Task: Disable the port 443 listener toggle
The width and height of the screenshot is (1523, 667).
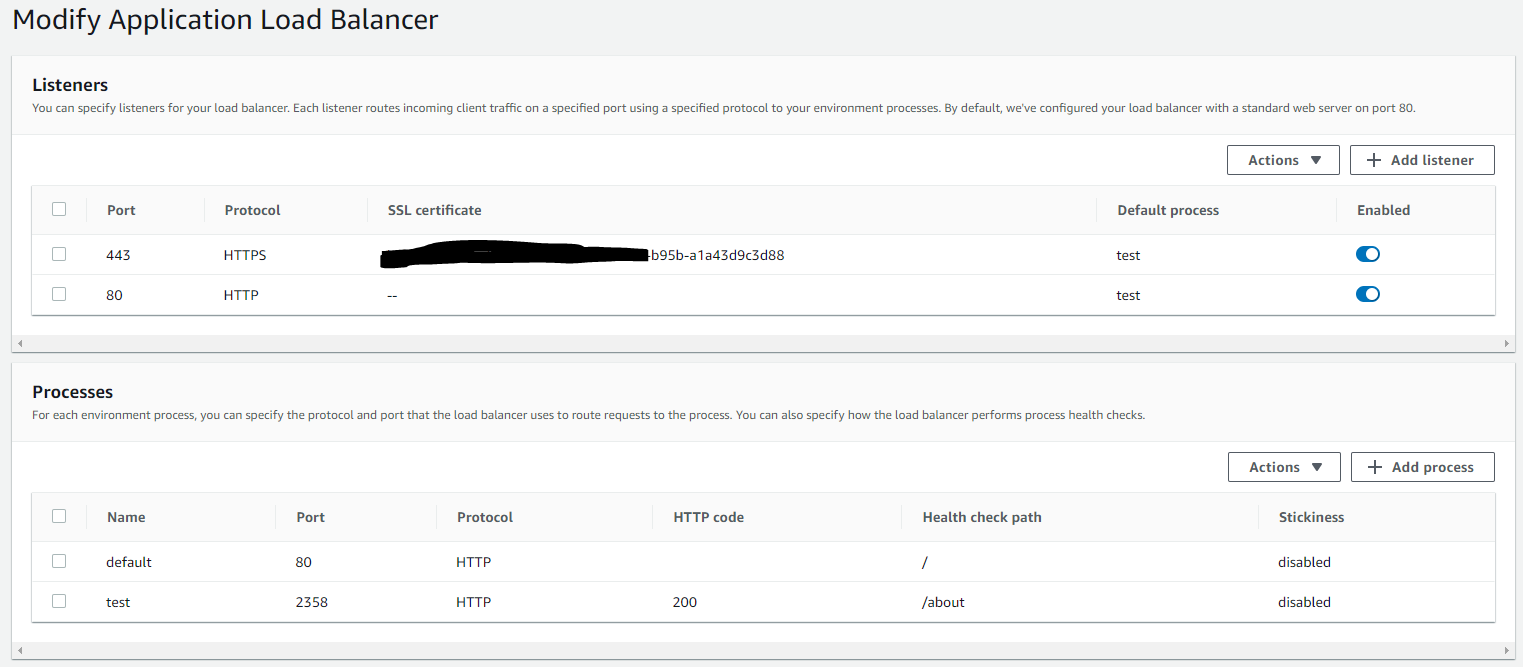Action: point(1367,254)
